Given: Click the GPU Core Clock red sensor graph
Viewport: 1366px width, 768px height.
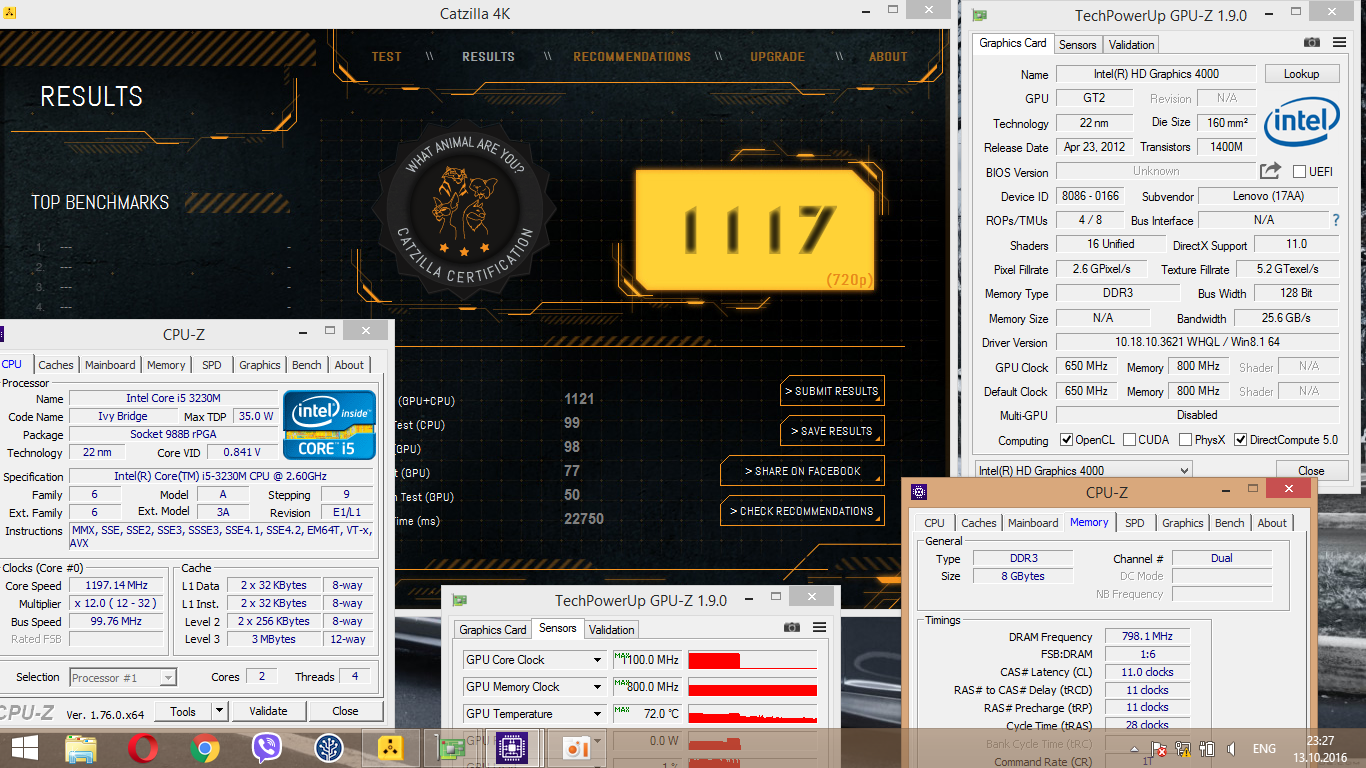Looking at the screenshot, I should 753,660.
